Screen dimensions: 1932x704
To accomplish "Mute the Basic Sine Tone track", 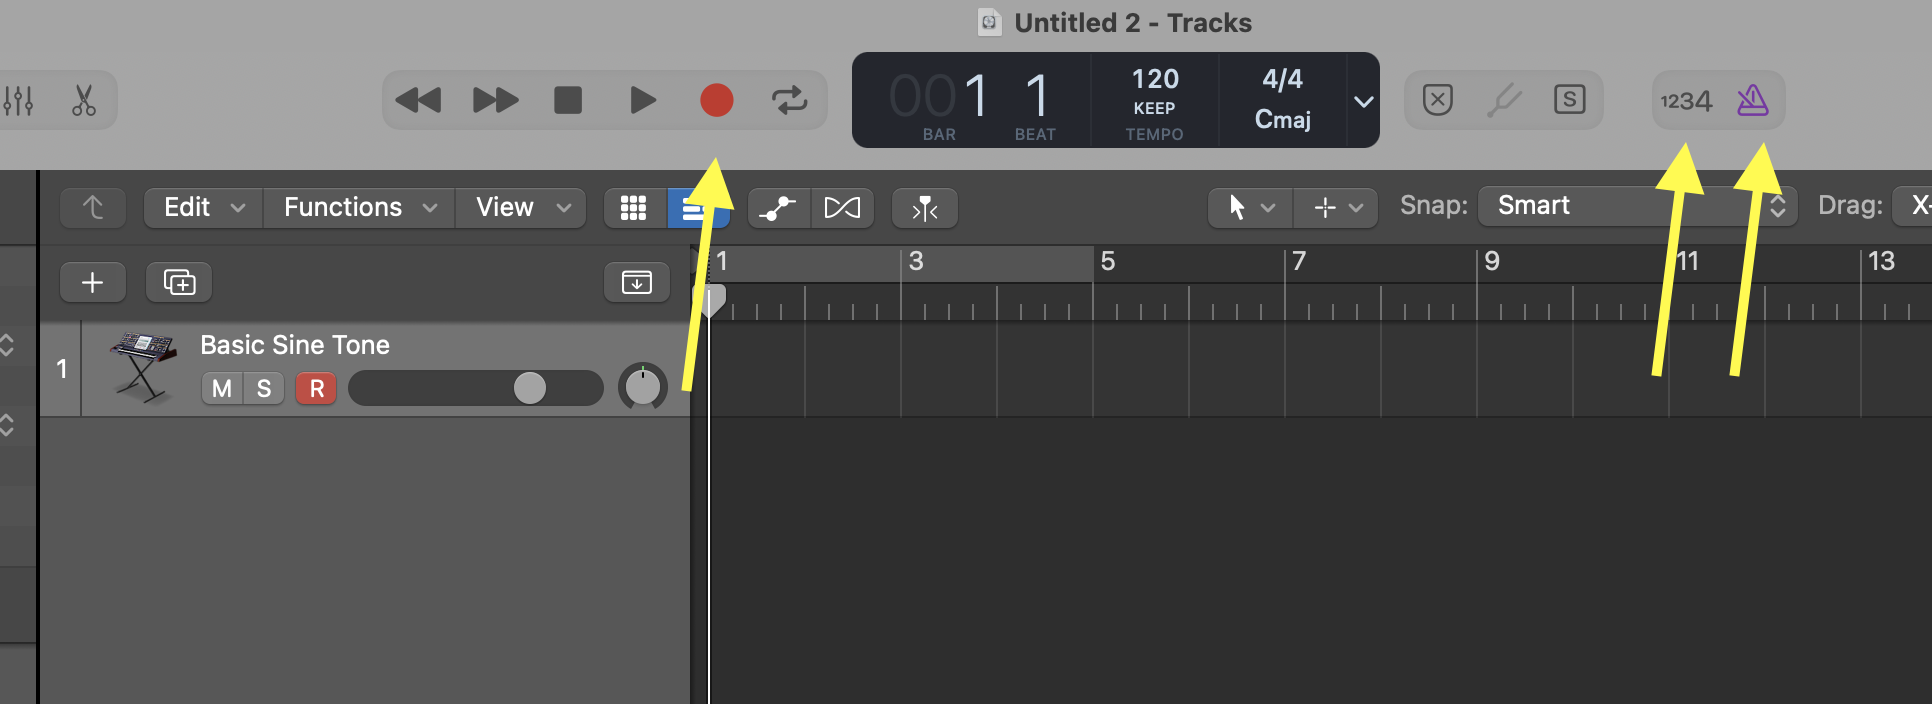I will tap(222, 388).
